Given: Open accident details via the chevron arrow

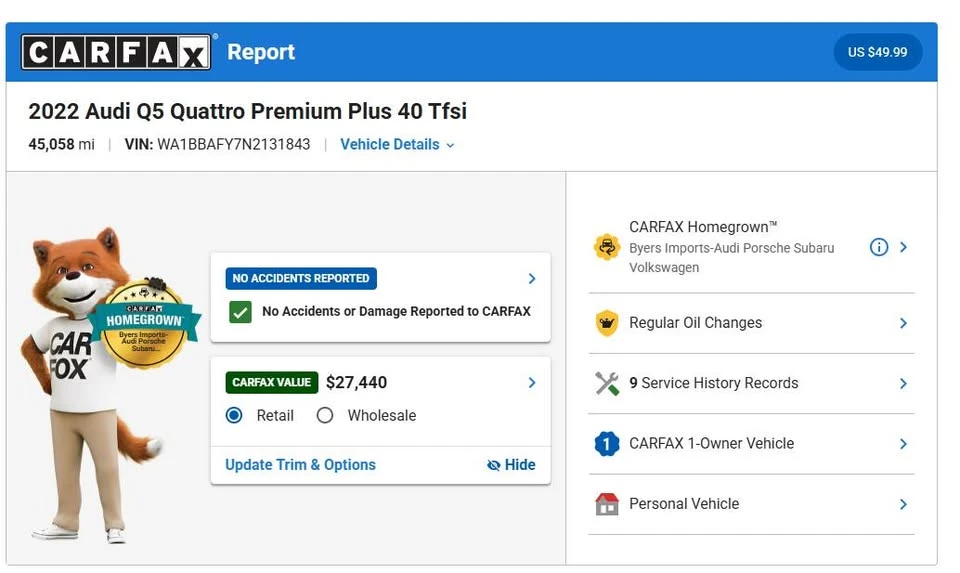Looking at the screenshot, I should [x=531, y=279].
